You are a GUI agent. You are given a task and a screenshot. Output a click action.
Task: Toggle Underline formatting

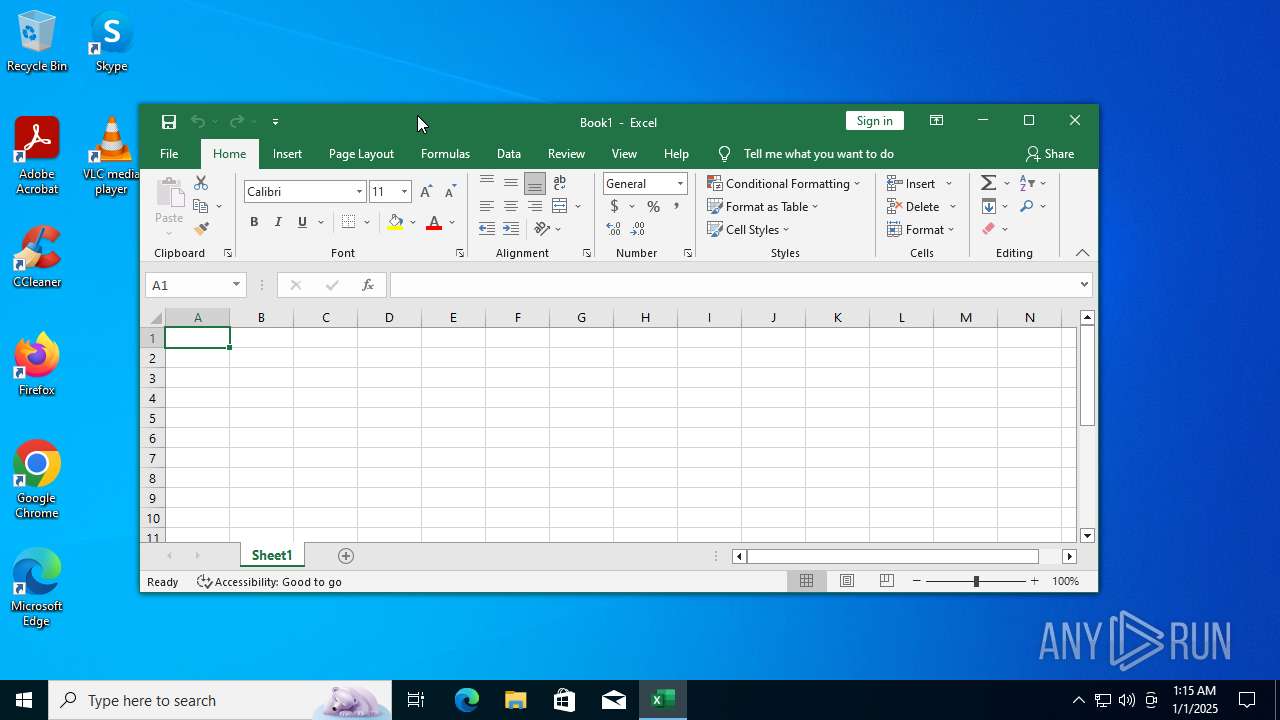pyautogui.click(x=302, y=222)
